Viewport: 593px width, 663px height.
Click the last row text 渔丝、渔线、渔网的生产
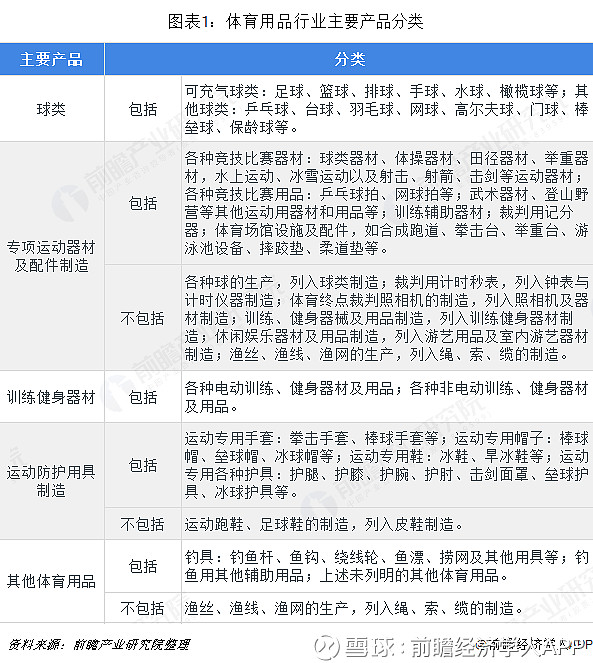354,608
